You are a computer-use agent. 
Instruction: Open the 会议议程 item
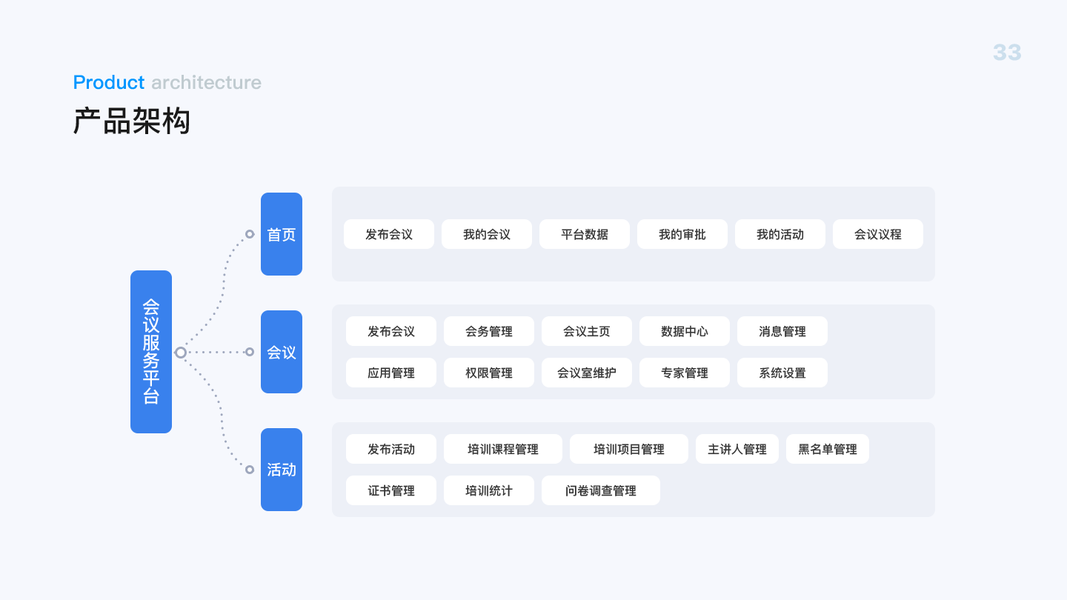[x=878, y=234]
